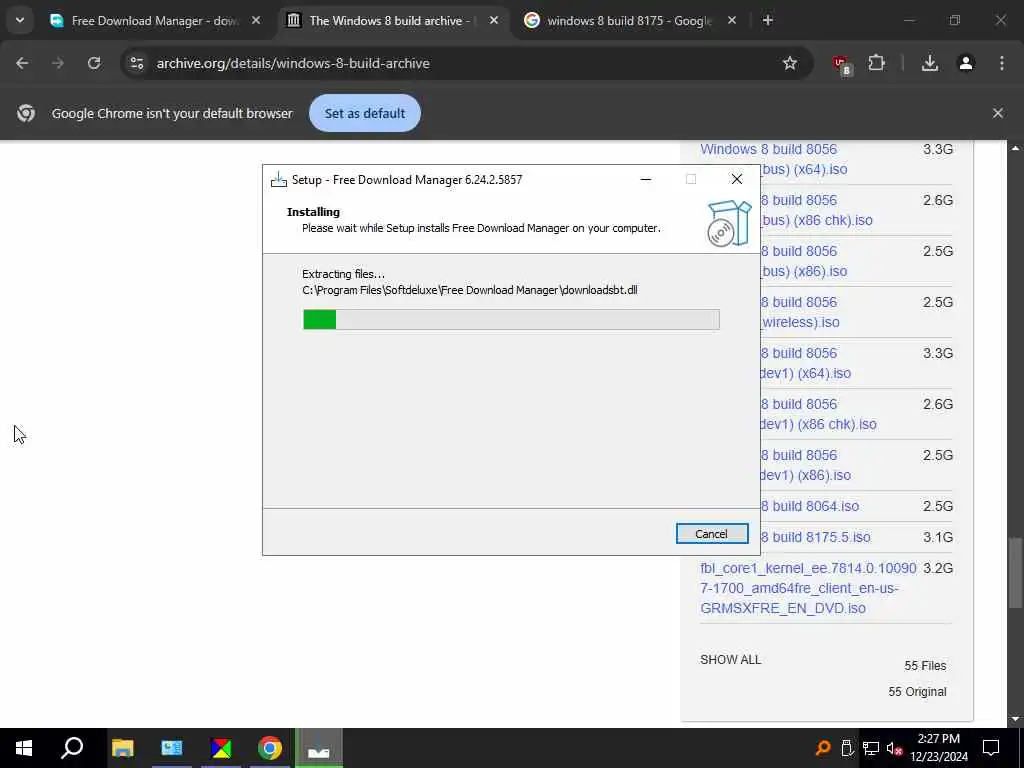Open the Windows Start menu

click(x=24, y=748)
